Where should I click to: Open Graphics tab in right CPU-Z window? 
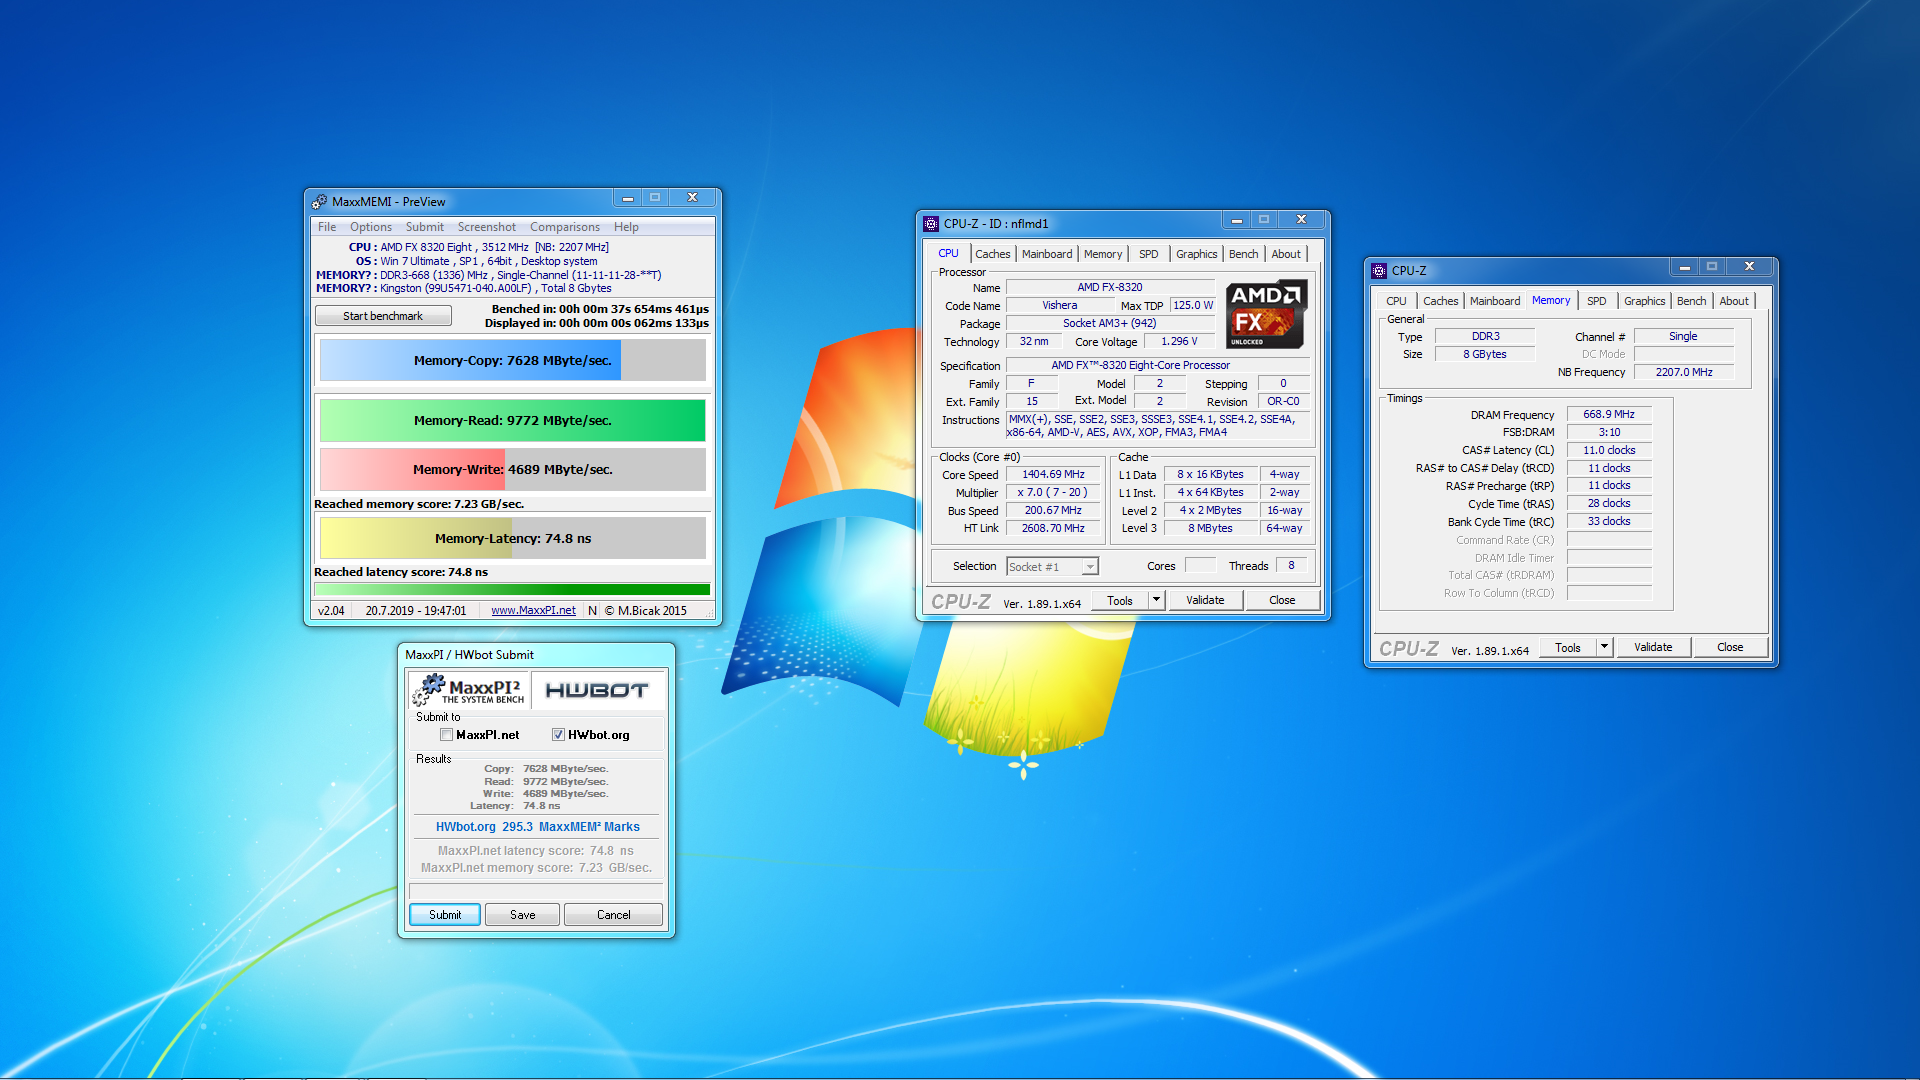click(1645, 301)
